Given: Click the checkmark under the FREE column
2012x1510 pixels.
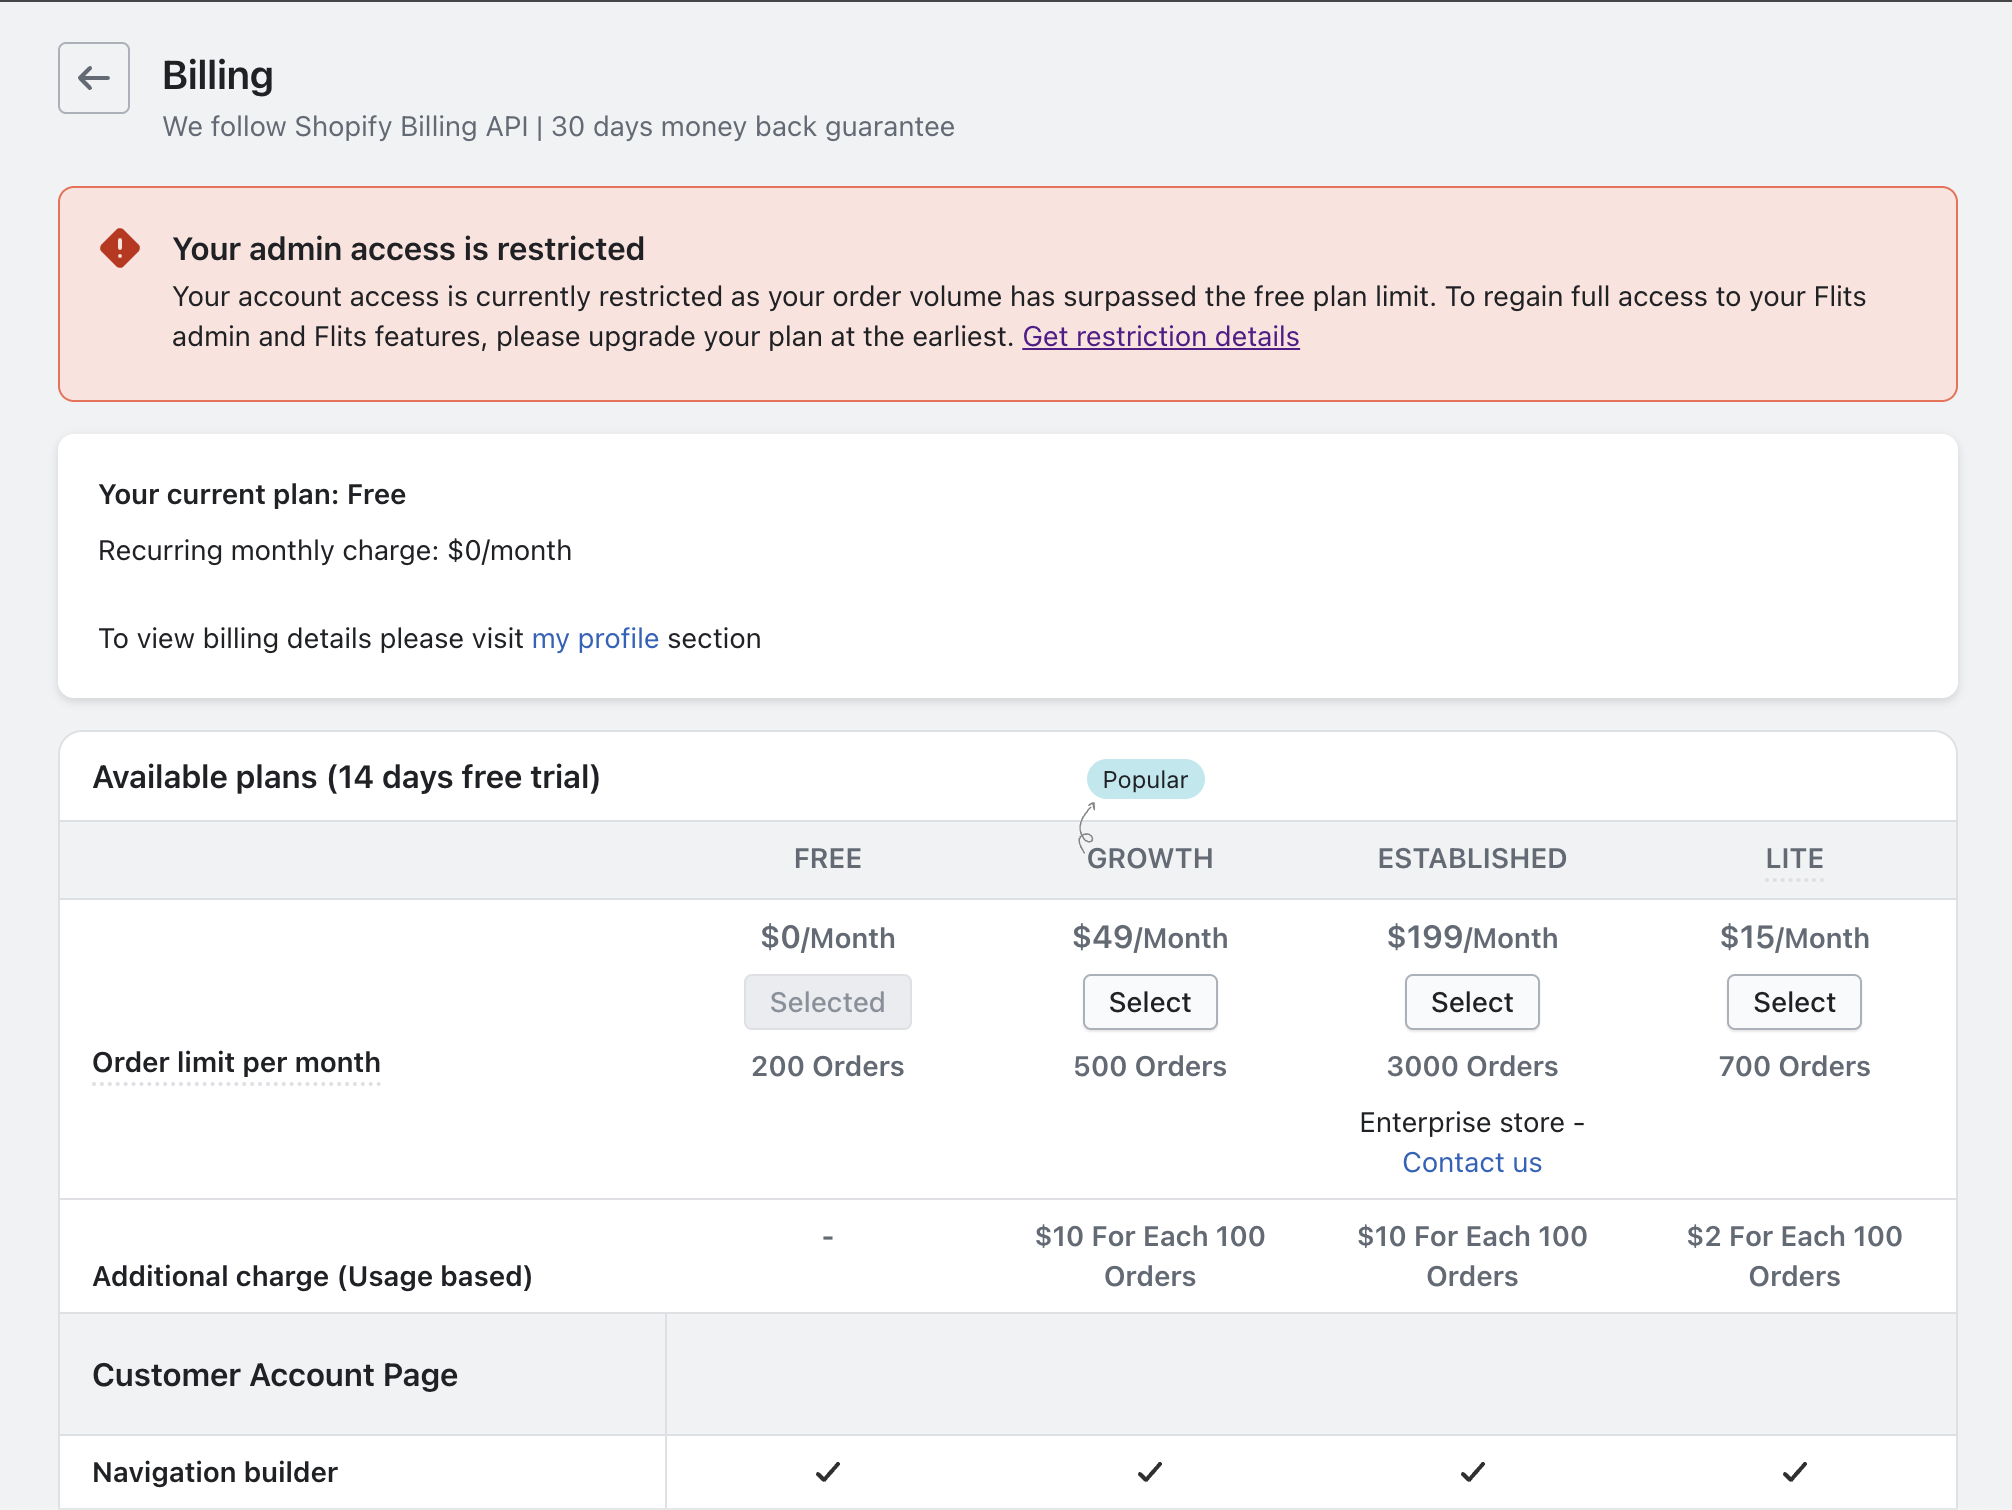Looking at the screenshot, I should coord(827,1472).
